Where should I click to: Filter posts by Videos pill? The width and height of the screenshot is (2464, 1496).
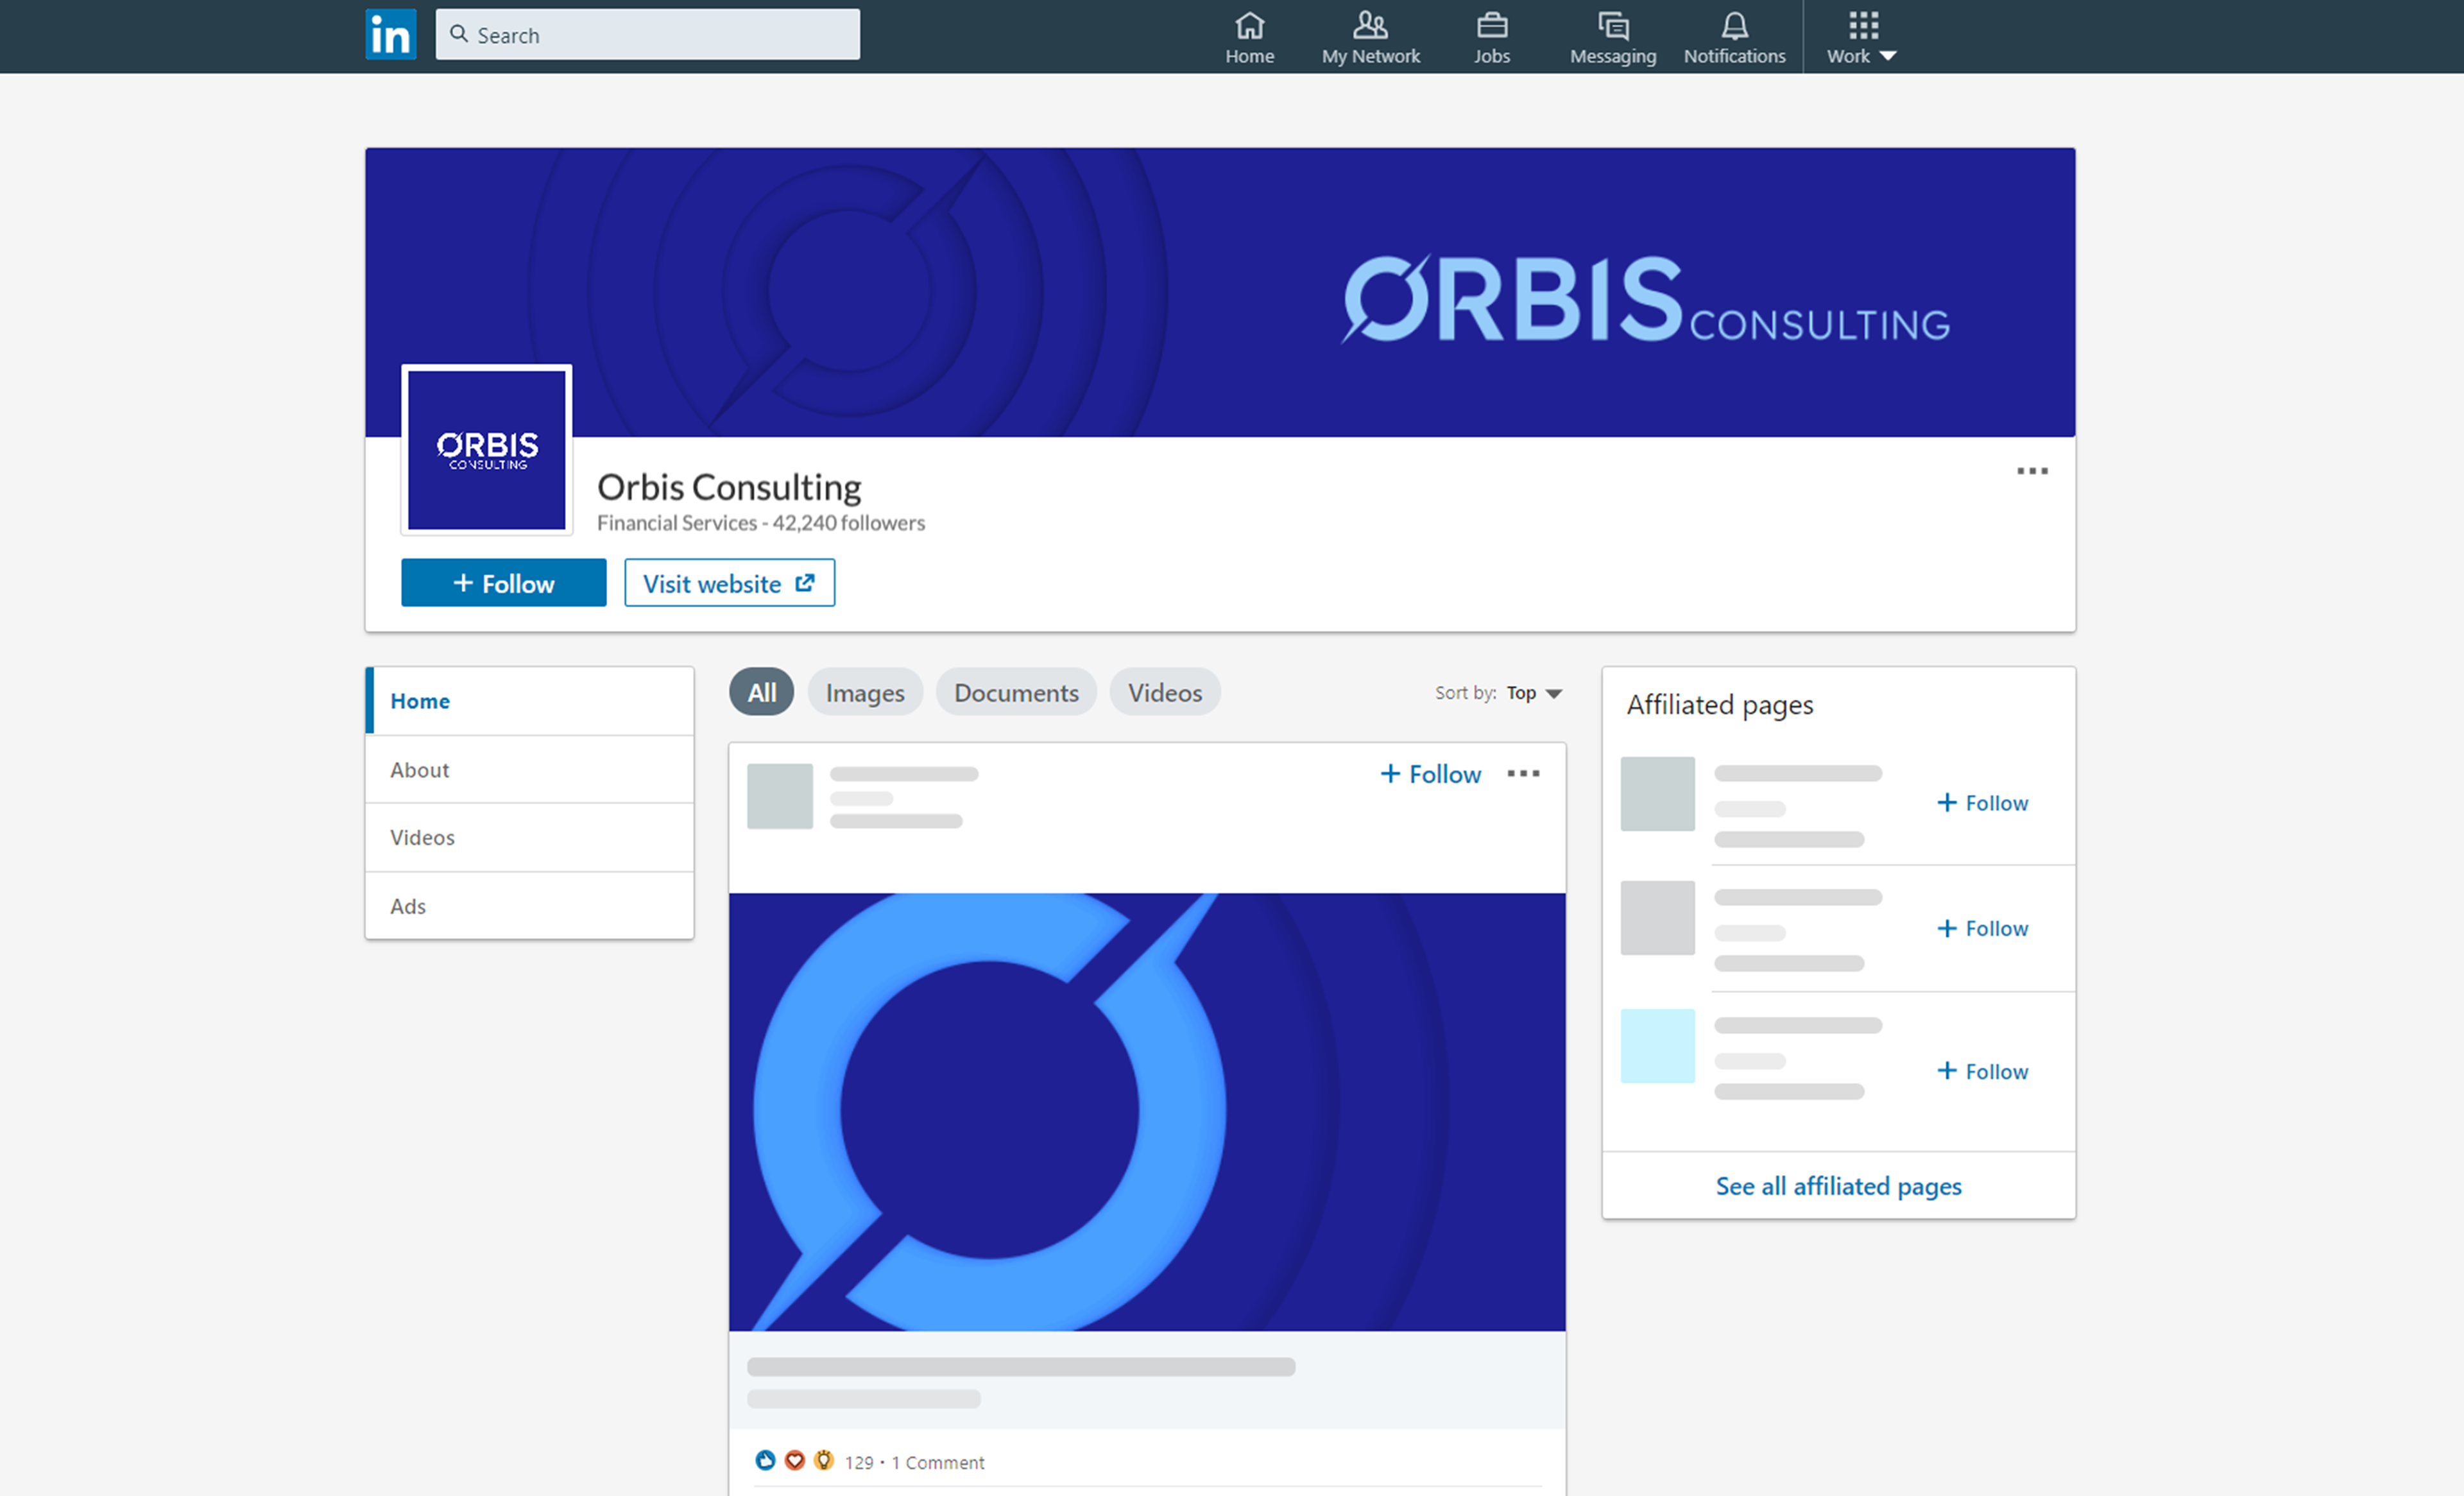tap(1165, 692)
